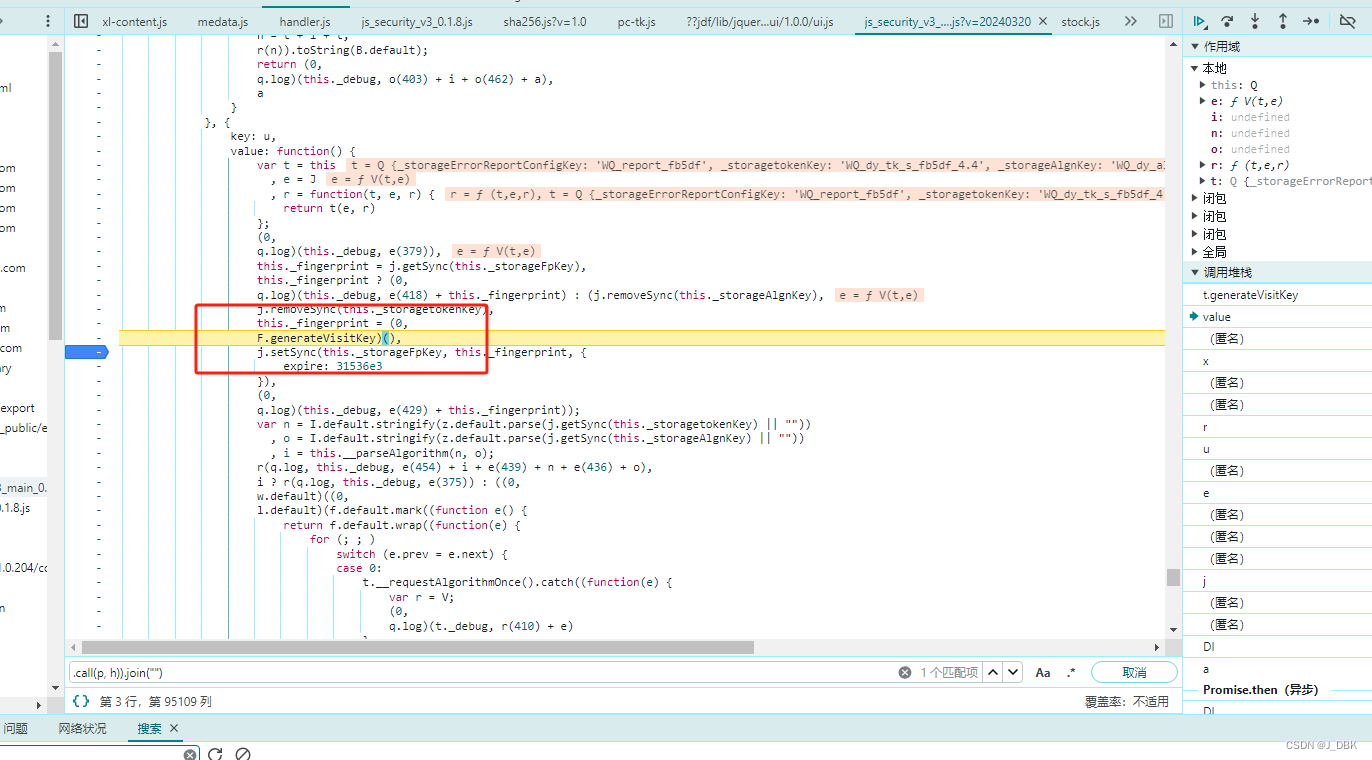
Task: Step into the next function call
Action: [1255, 21]
